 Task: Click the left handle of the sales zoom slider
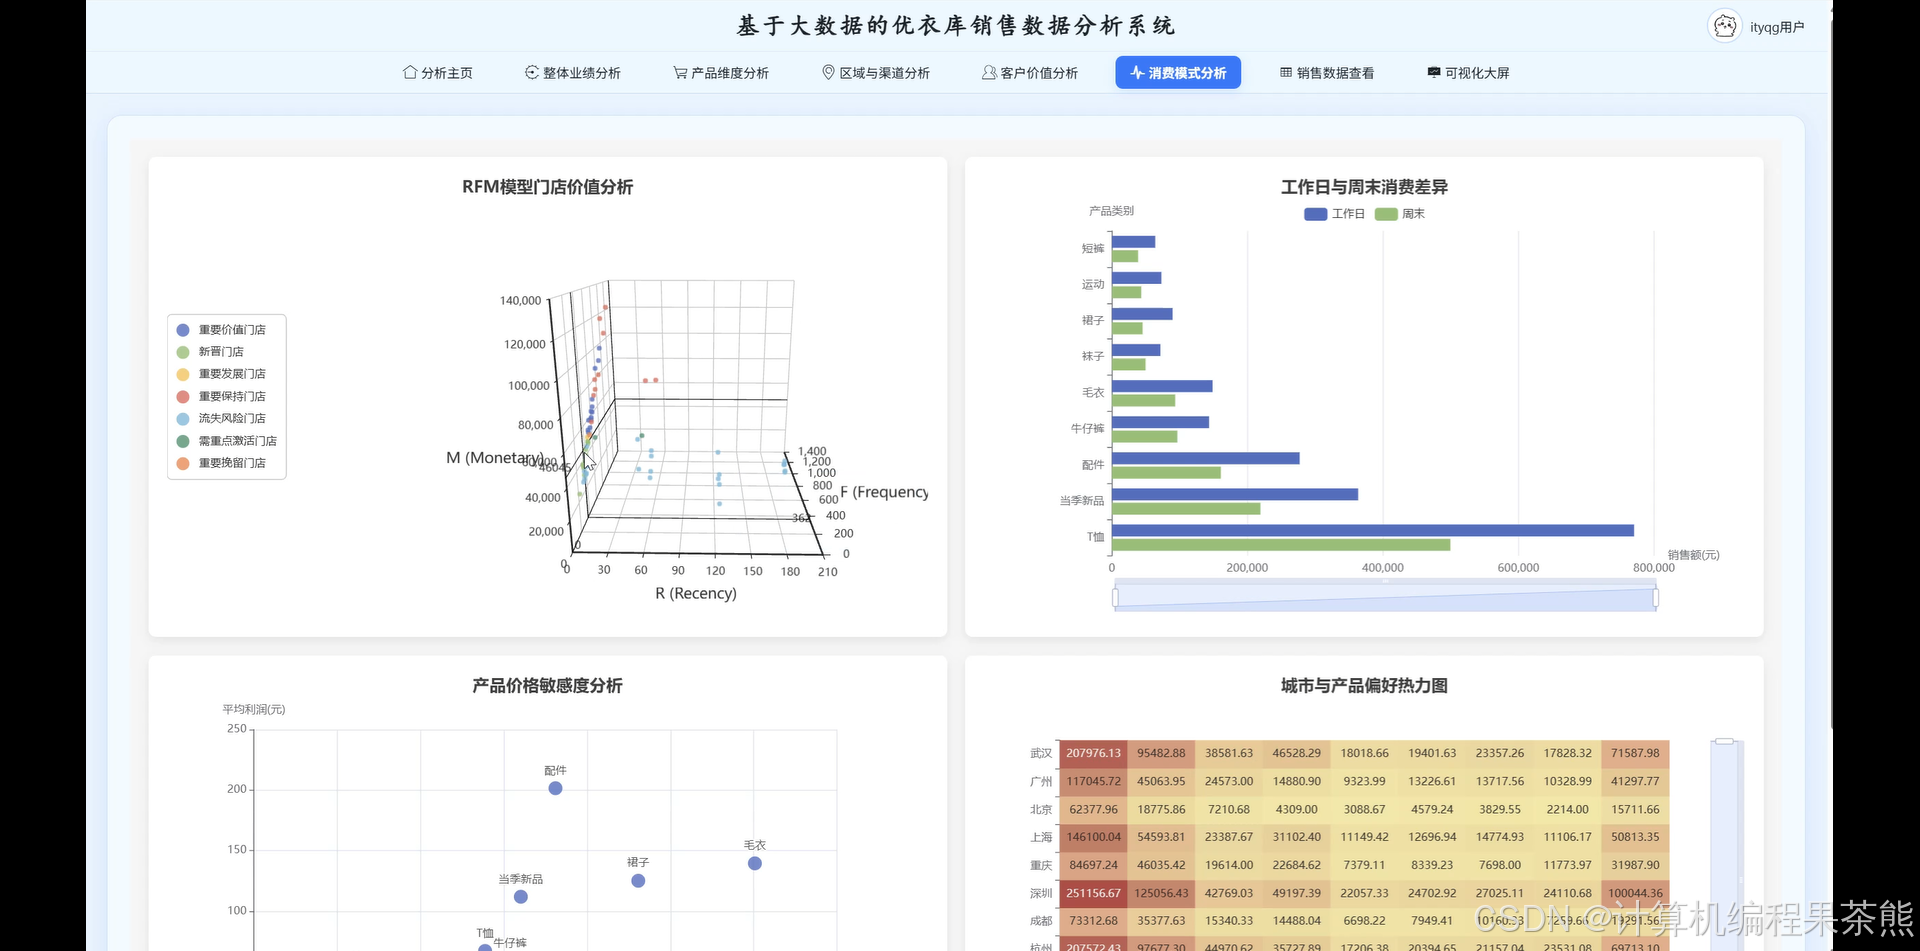(x=1115, y=598)
